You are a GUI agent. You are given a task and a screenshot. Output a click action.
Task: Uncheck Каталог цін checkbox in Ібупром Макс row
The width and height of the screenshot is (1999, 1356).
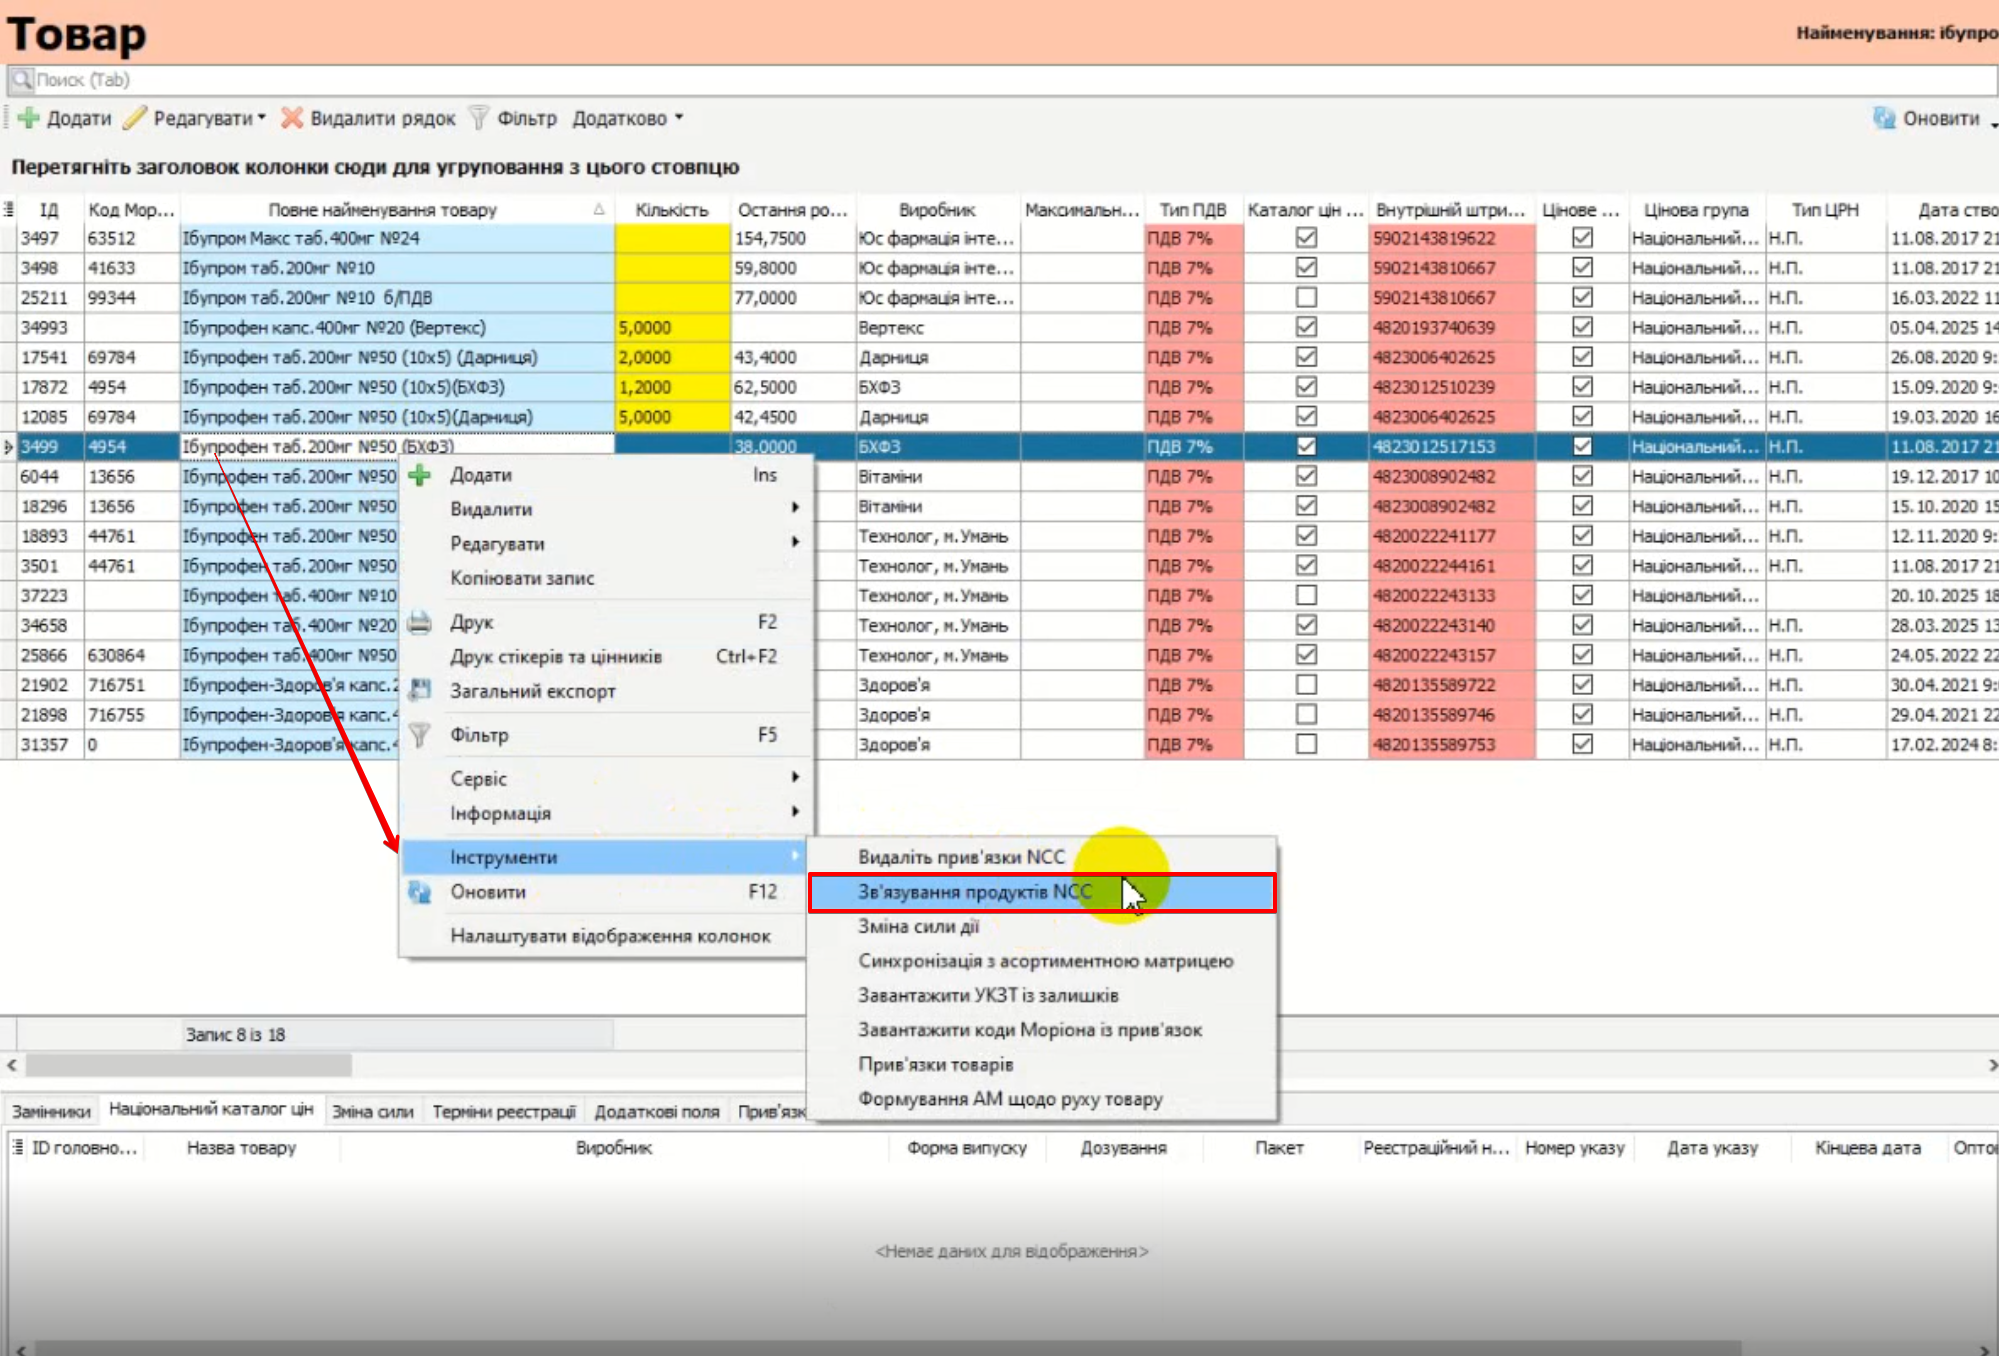pos(1306,238)
